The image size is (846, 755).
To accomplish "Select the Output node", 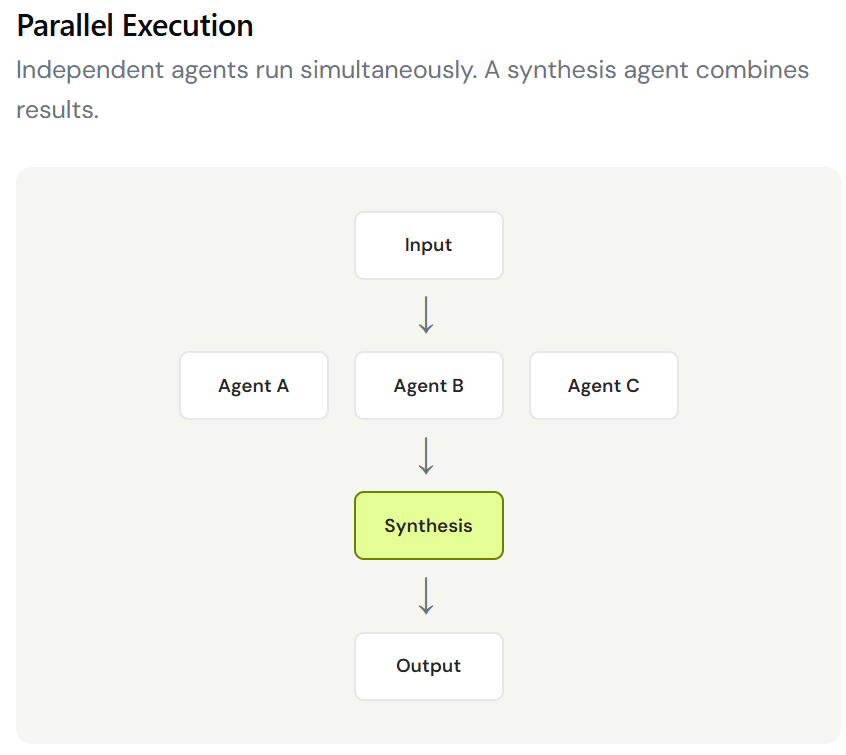I will coord(428,666).
